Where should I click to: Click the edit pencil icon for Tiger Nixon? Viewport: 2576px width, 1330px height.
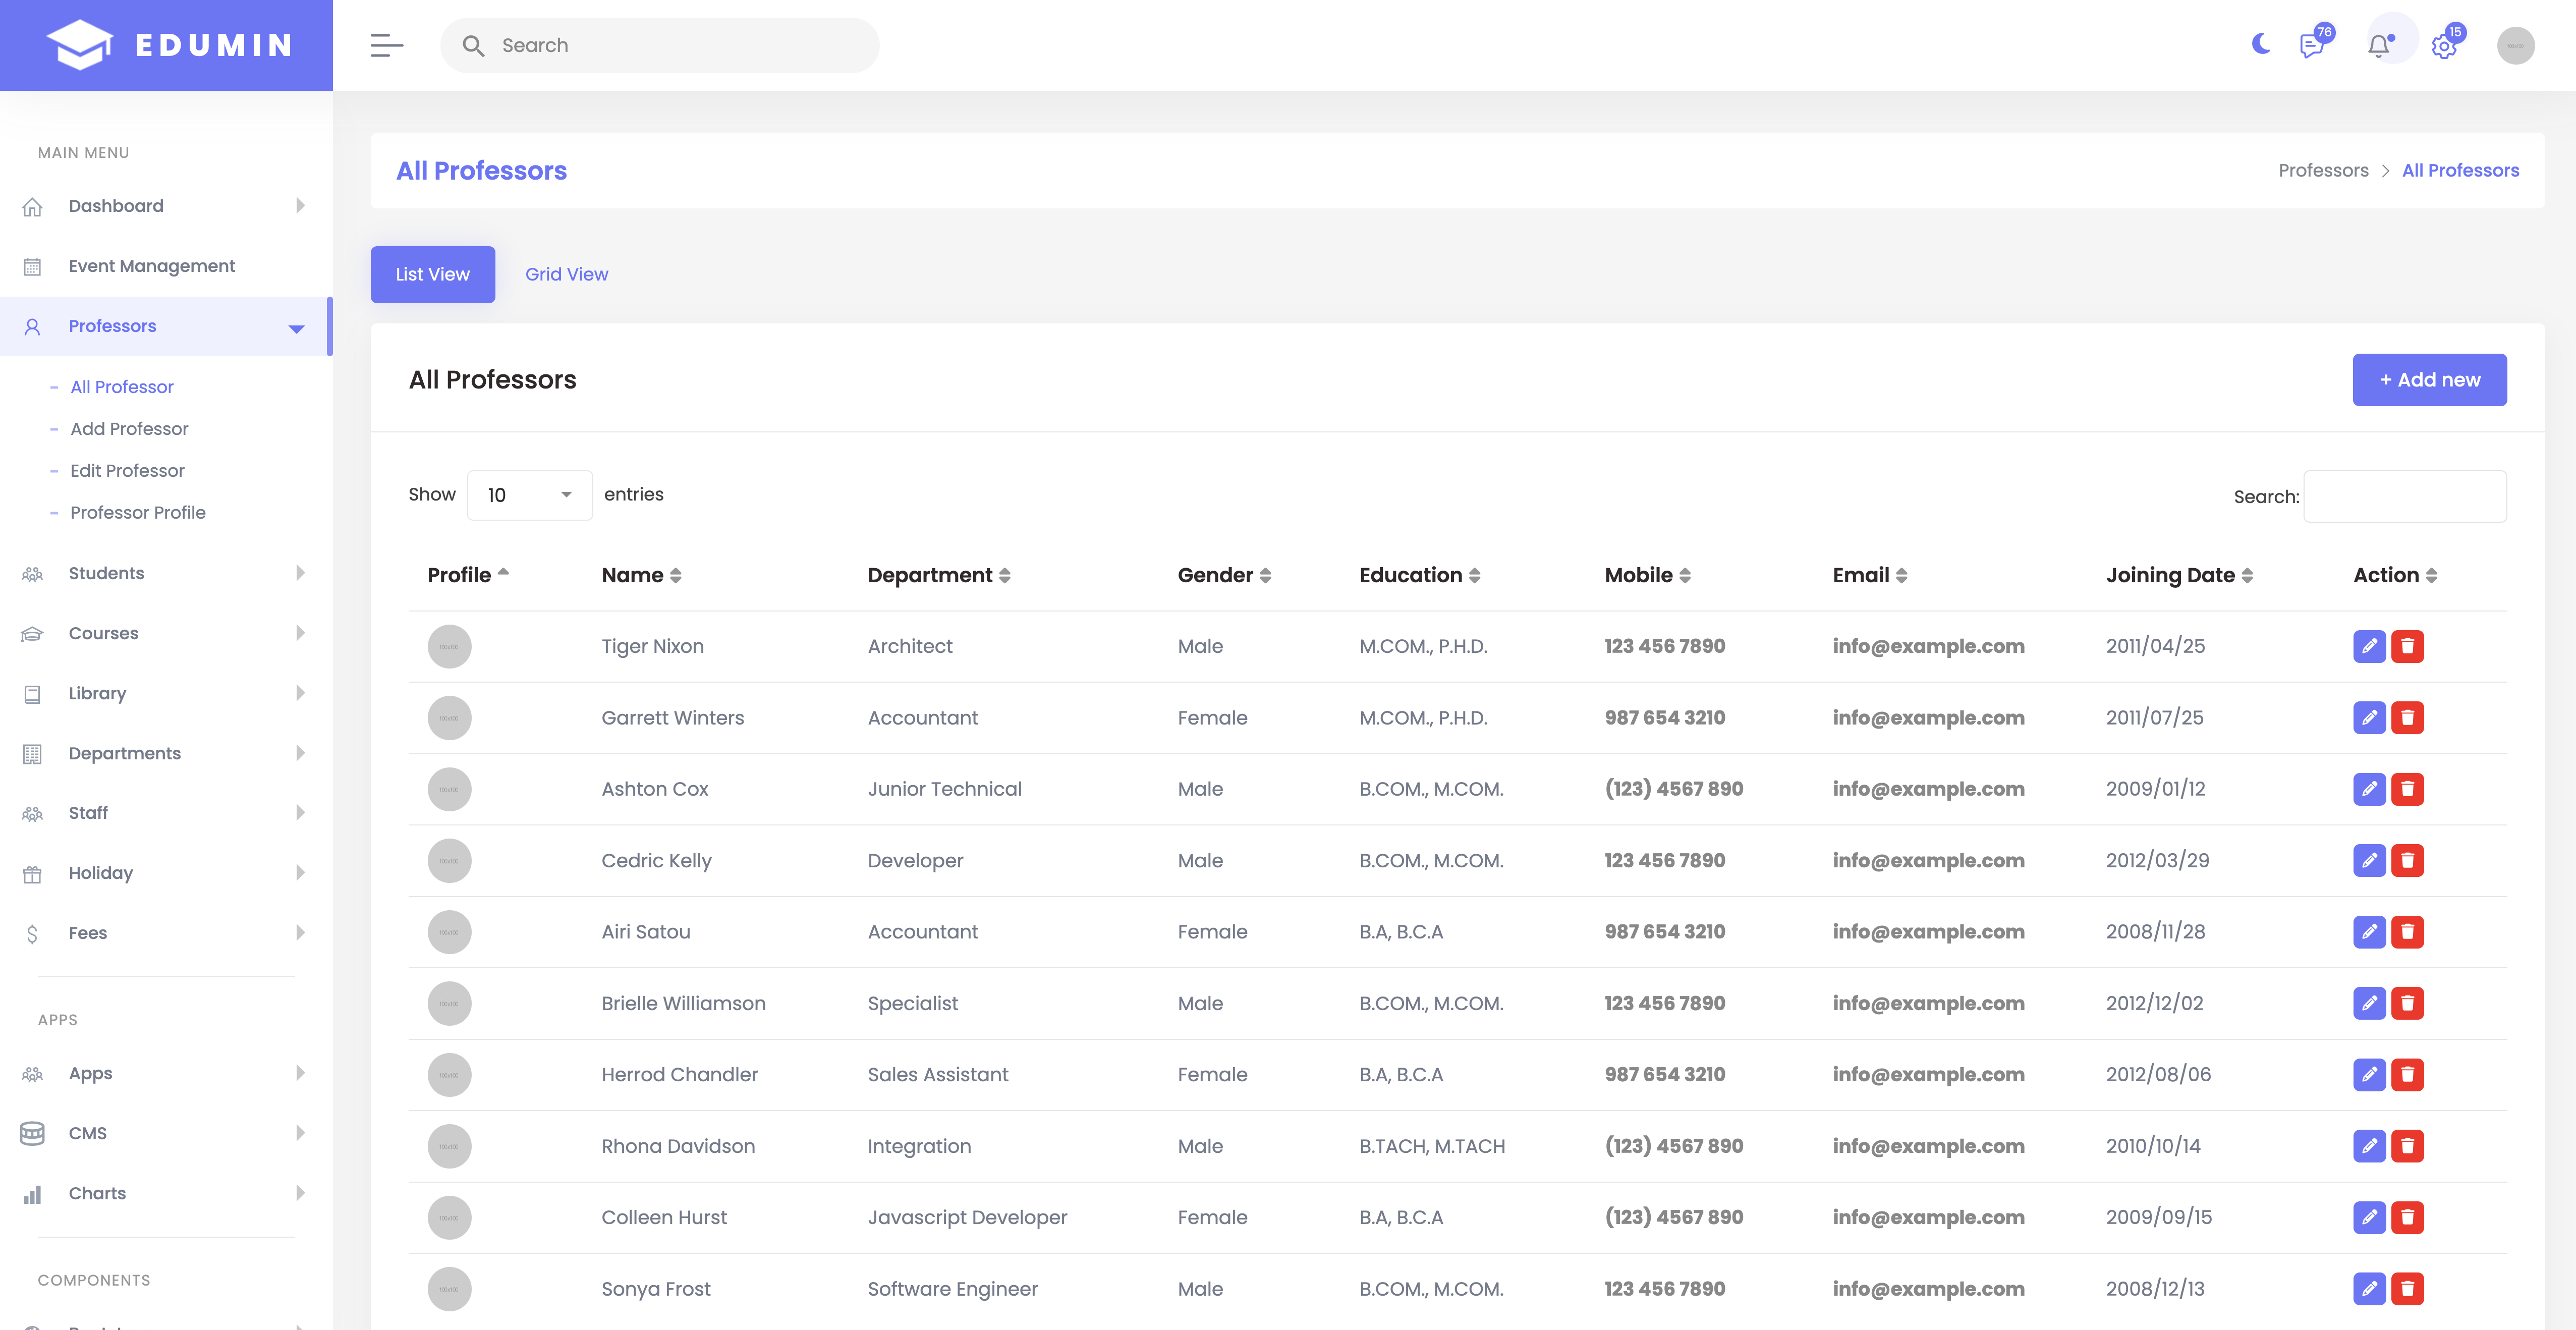(2369, 646)
